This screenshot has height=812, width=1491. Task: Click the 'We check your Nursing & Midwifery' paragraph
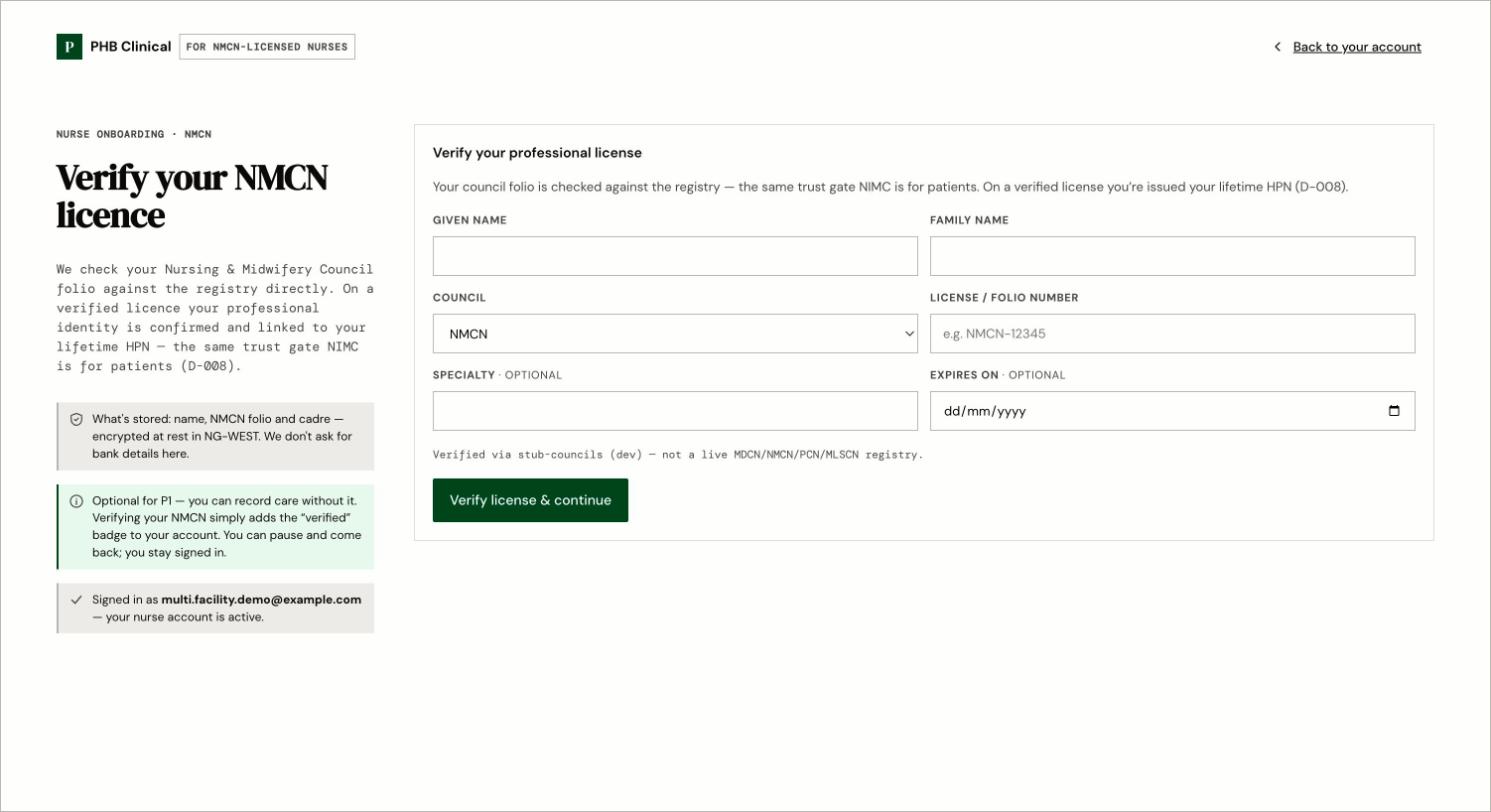click(215, 318)
